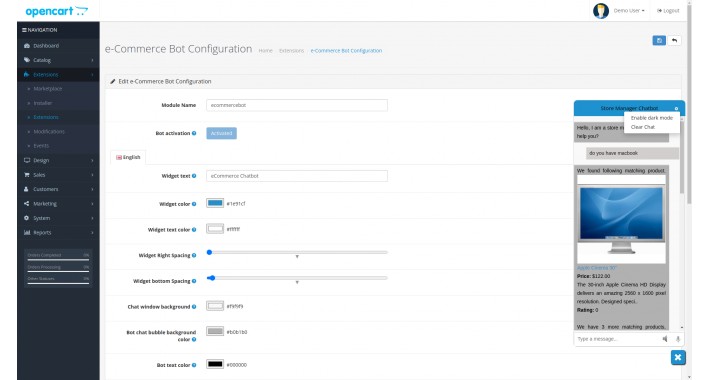Click the back/cancel arrow icon button

[x=674, y=40]
